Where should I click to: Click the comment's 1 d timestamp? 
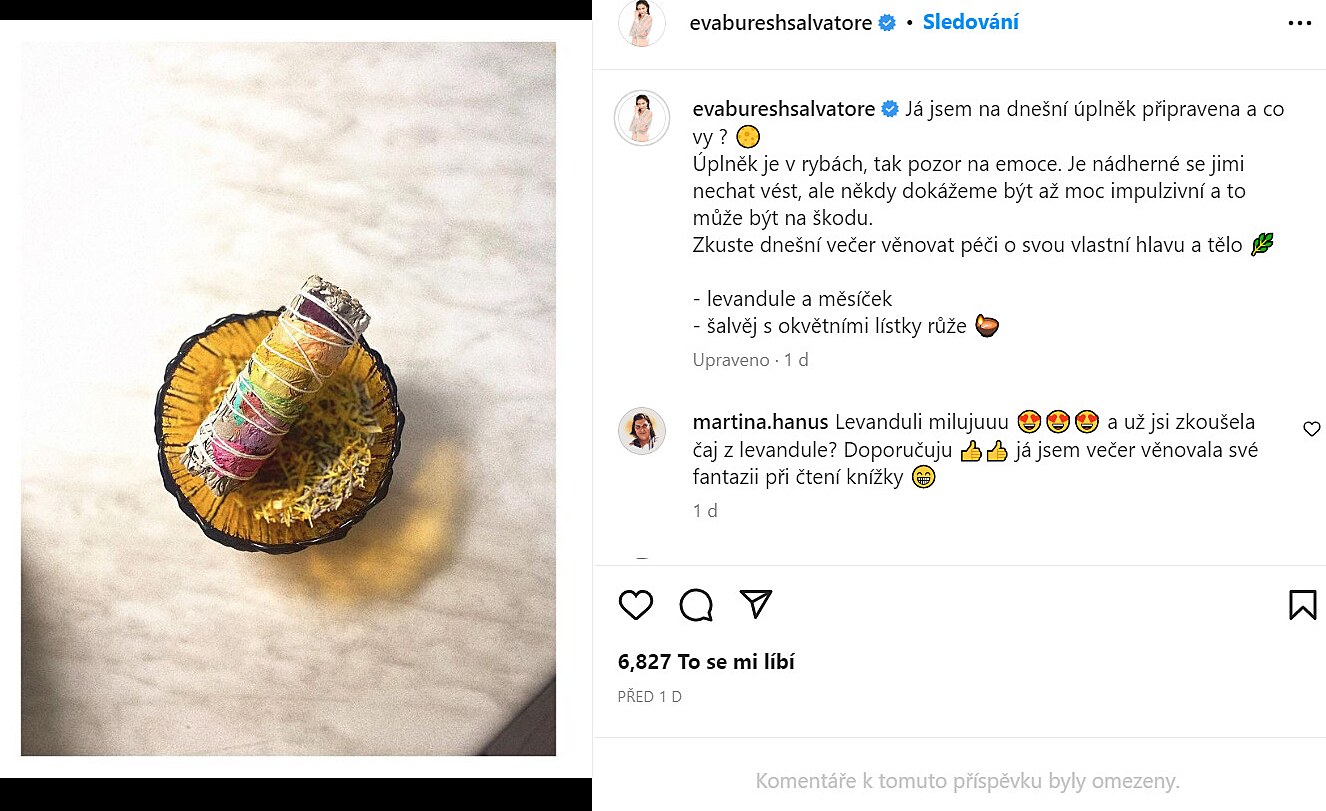coord(705,511)
